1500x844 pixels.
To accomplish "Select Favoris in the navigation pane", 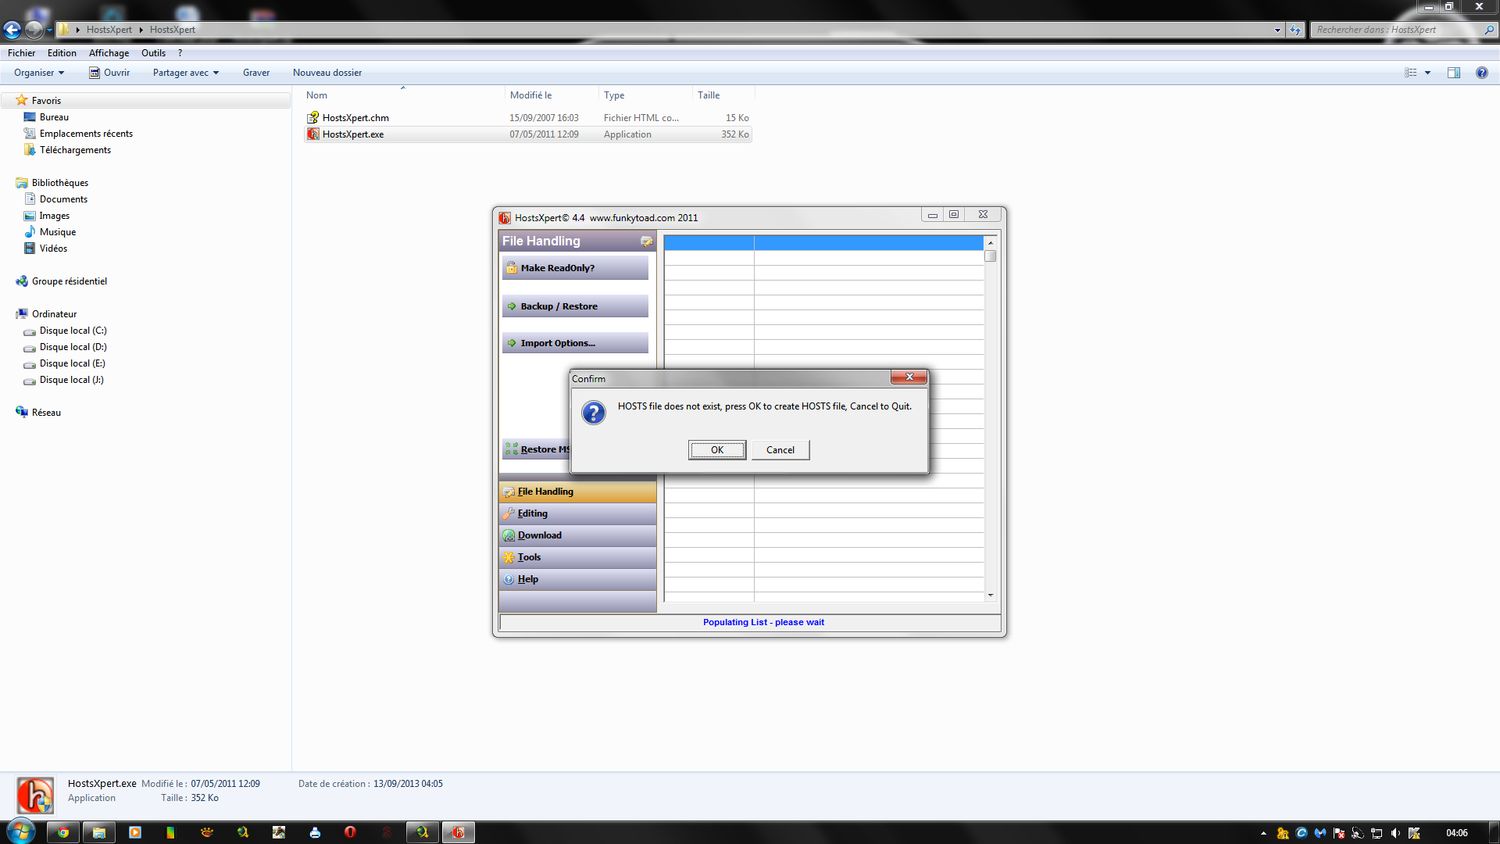I will coord(46,101).
